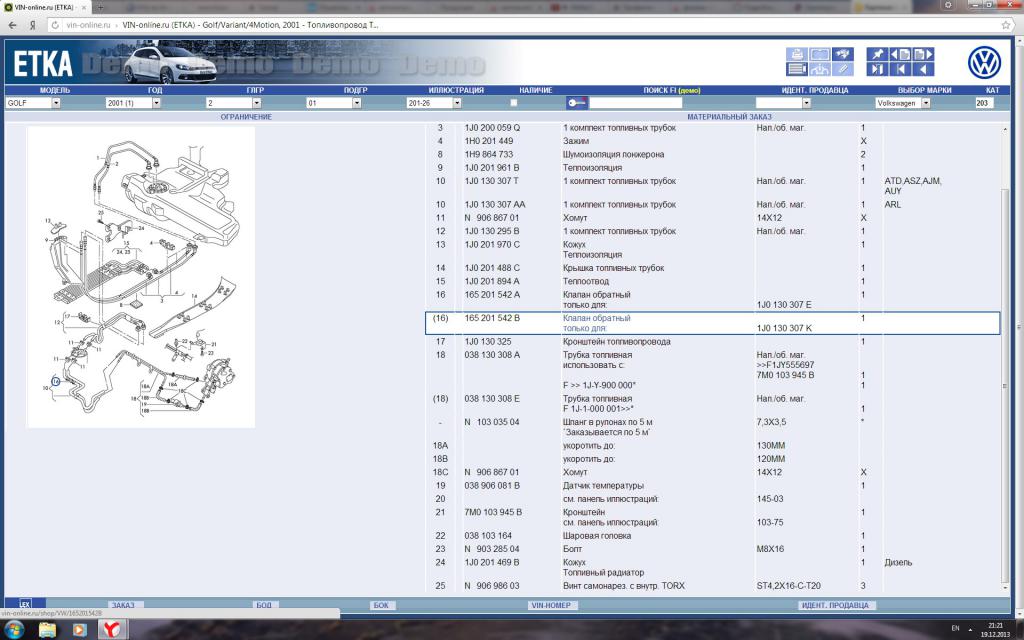Go to previous illustration page icon
The image size is (1024, 640).
click(x=901, y=54)
